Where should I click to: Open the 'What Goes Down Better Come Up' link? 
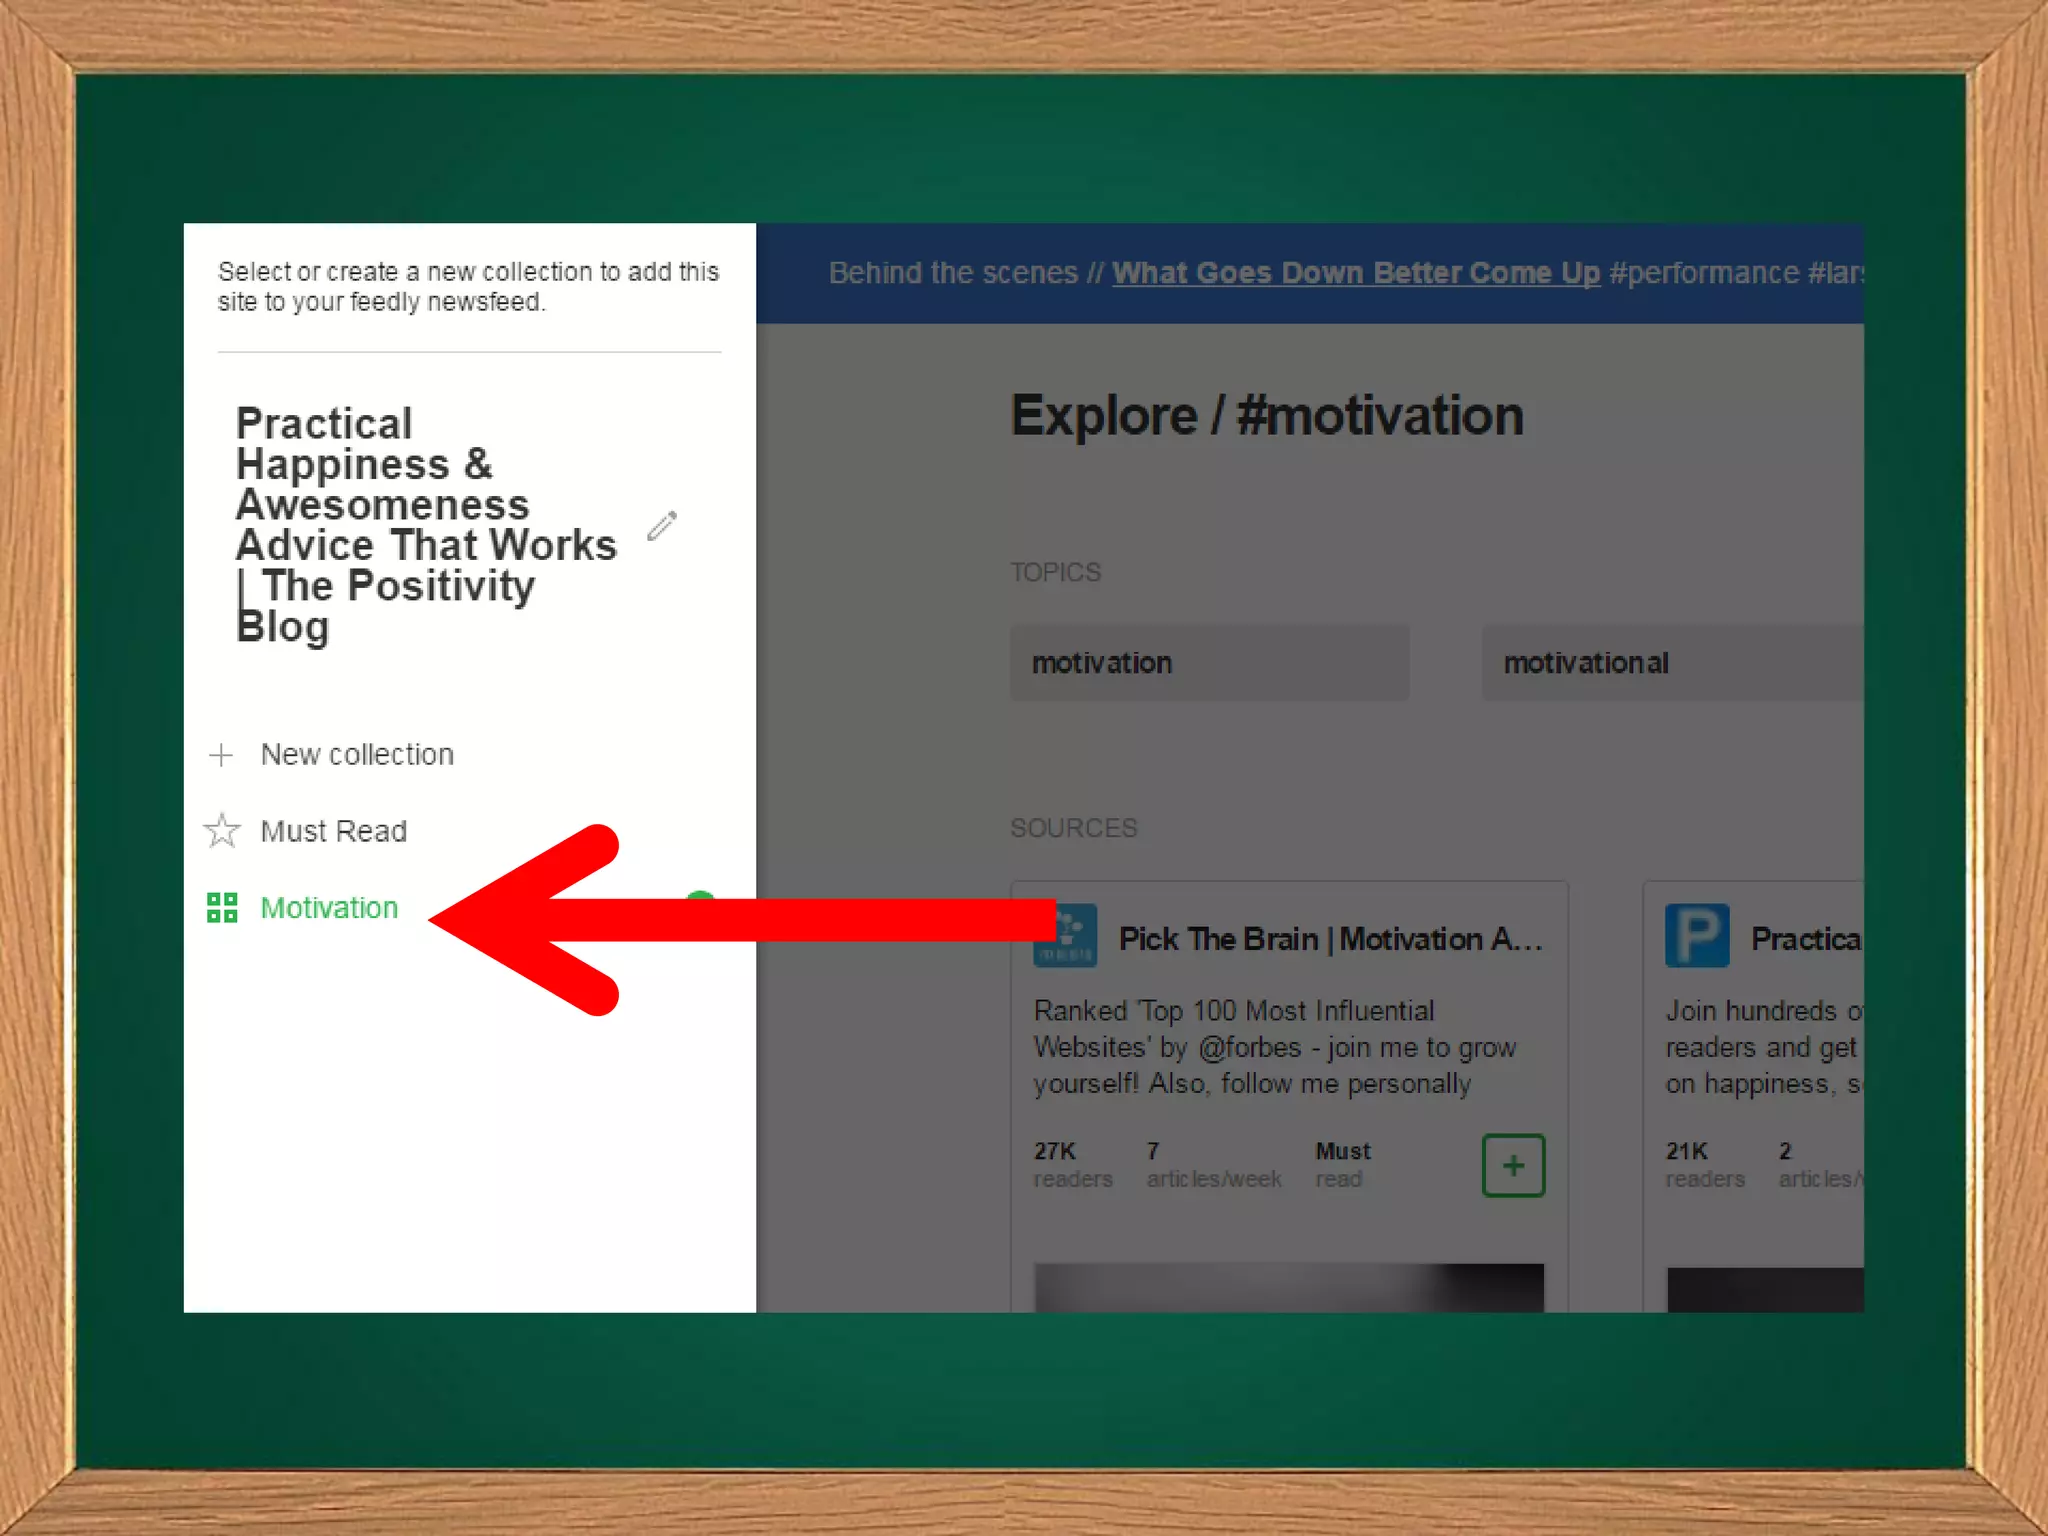click(x=1355, y=272)
